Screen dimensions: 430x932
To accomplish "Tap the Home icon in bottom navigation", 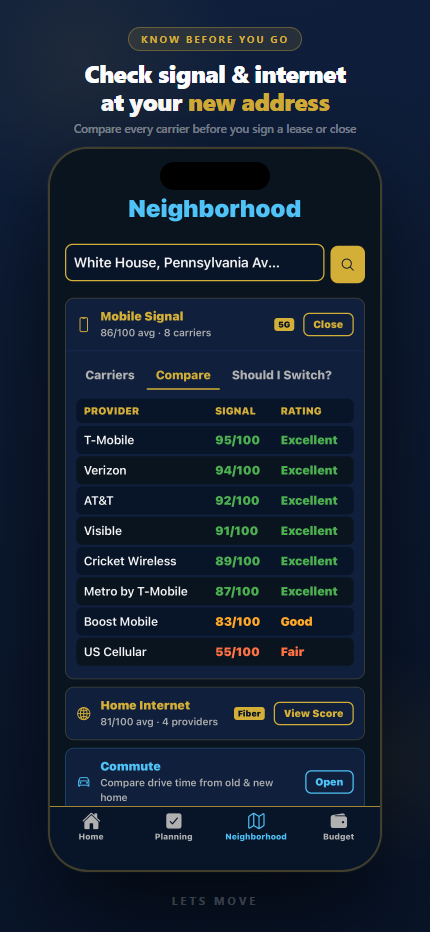I will pos(91,821).
